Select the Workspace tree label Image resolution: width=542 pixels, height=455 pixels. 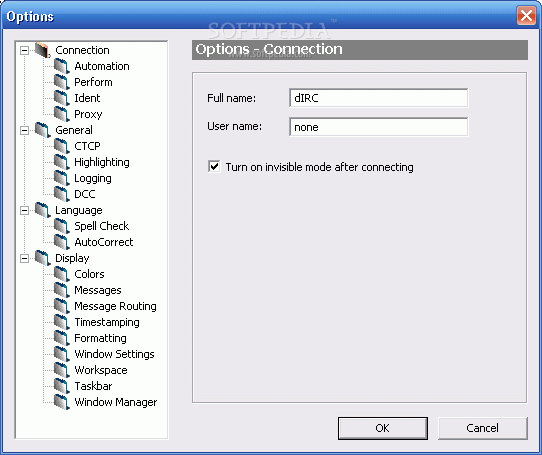tap(101, 371)
